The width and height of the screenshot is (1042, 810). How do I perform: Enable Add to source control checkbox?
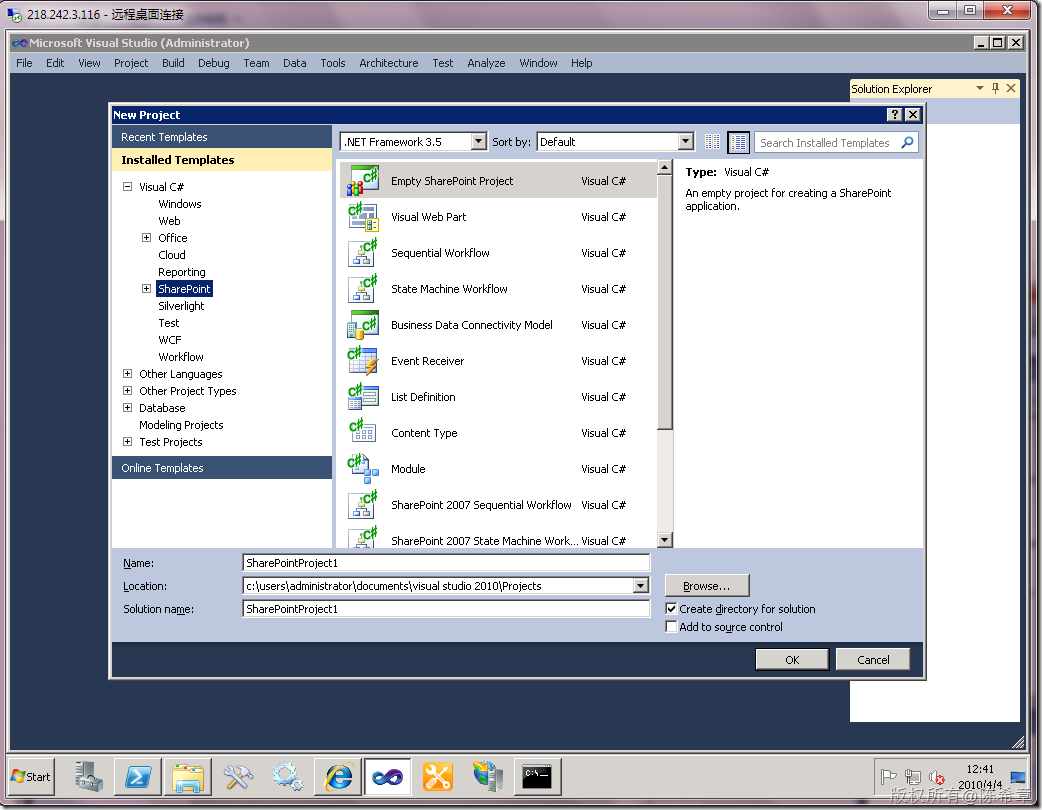(x=671, y=627)
